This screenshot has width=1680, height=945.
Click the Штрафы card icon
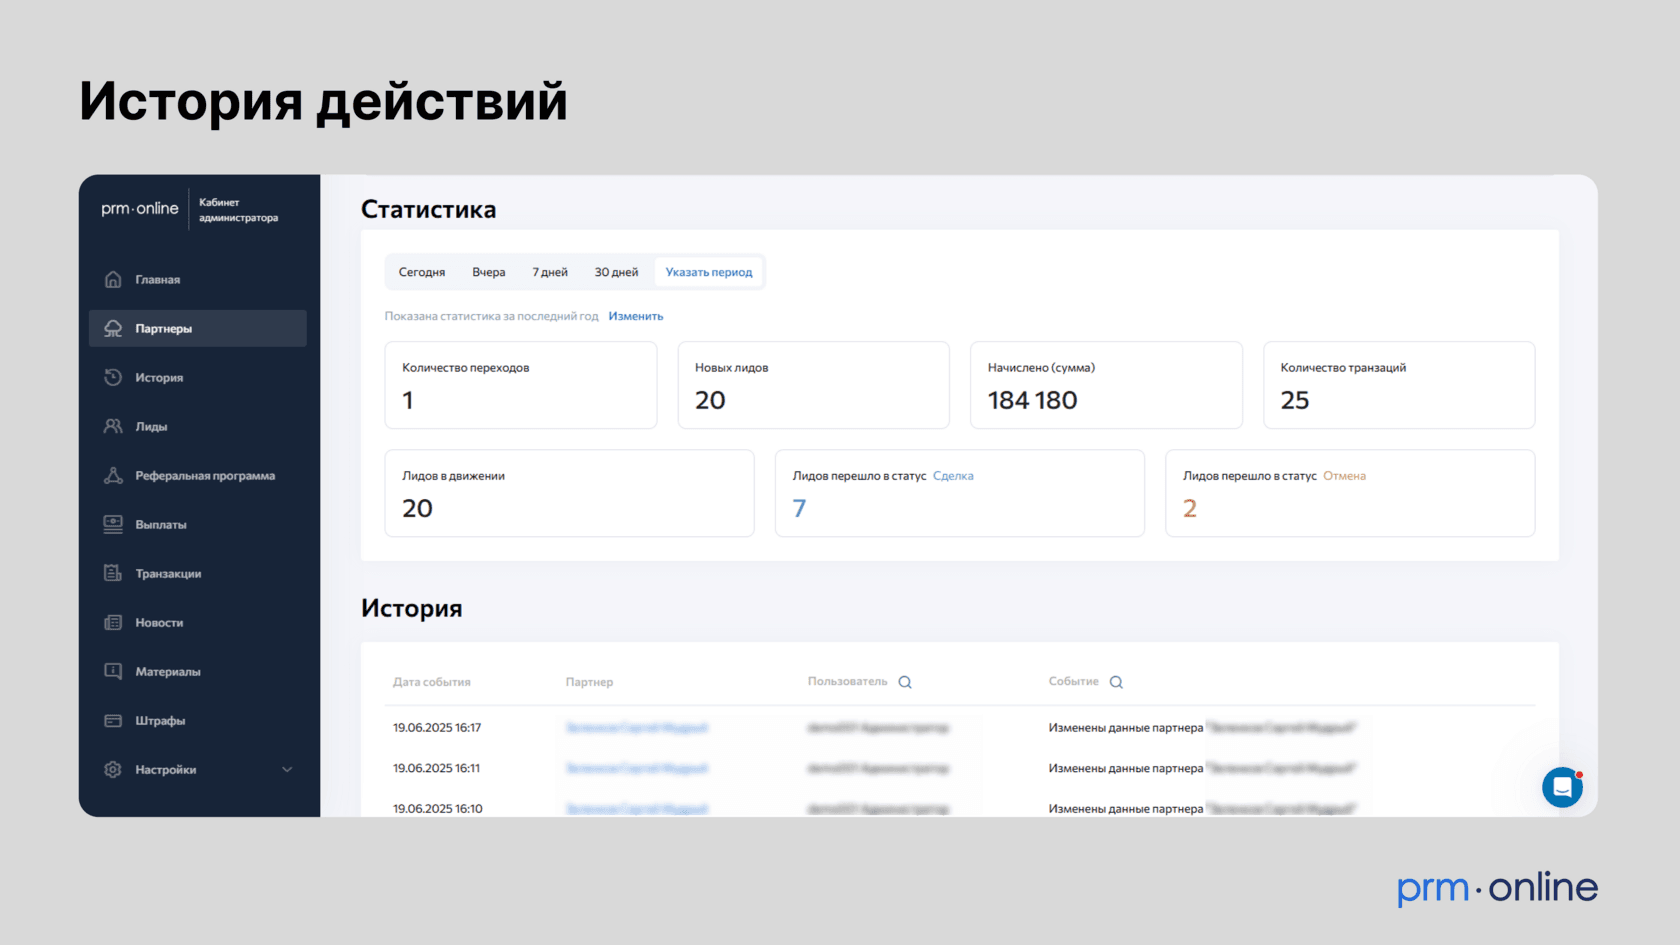[x=113, y=720]
